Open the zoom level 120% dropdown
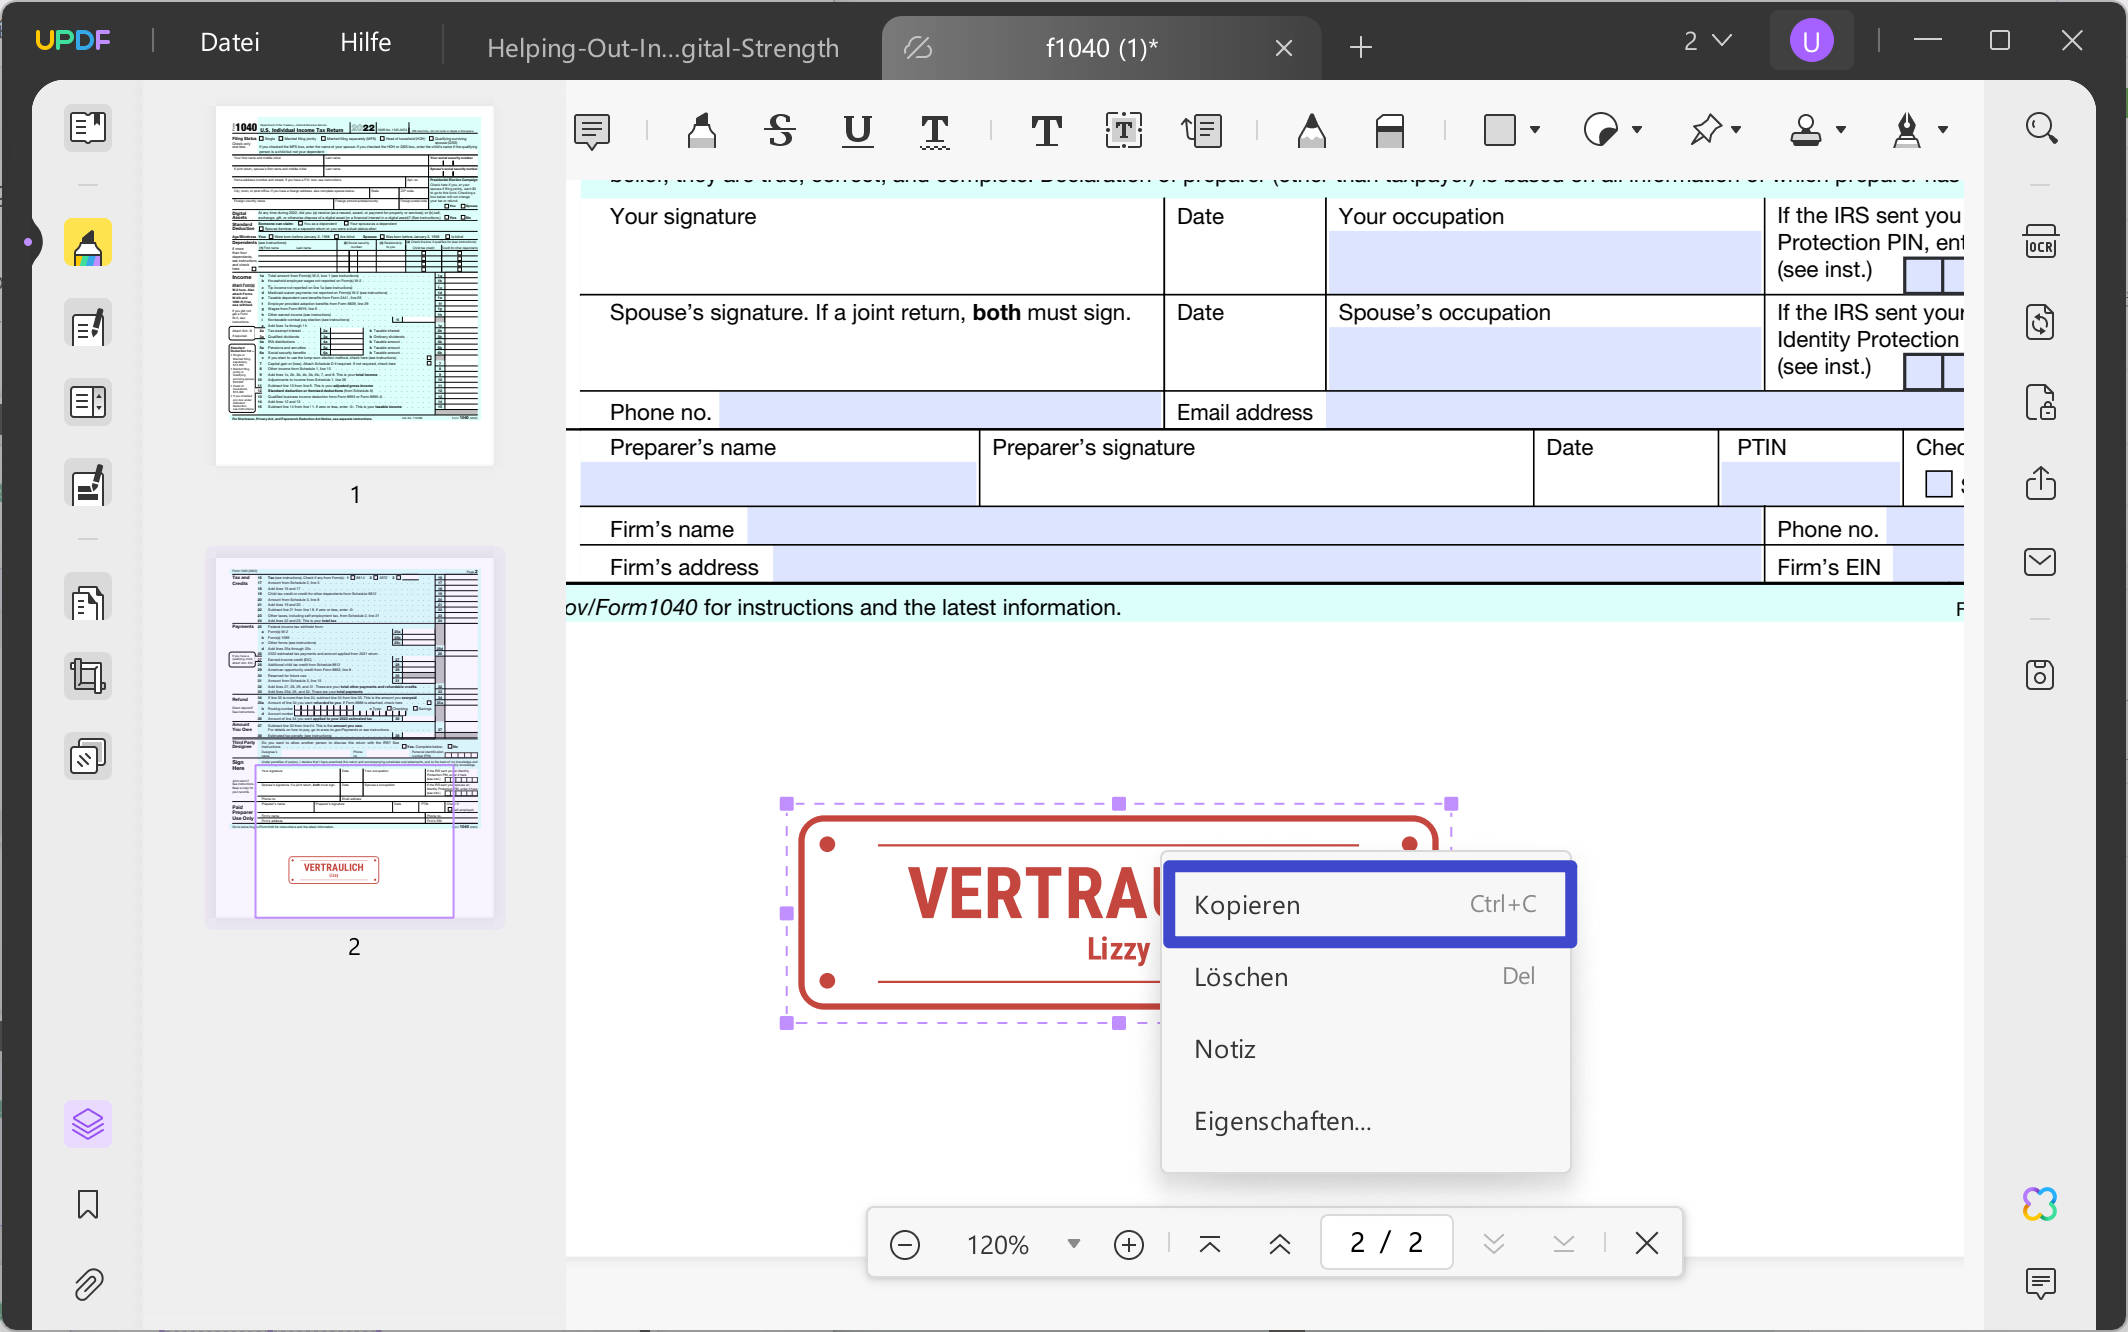The width and height of the screenshot is (2128, 1332). (x=1073, y=1244)
